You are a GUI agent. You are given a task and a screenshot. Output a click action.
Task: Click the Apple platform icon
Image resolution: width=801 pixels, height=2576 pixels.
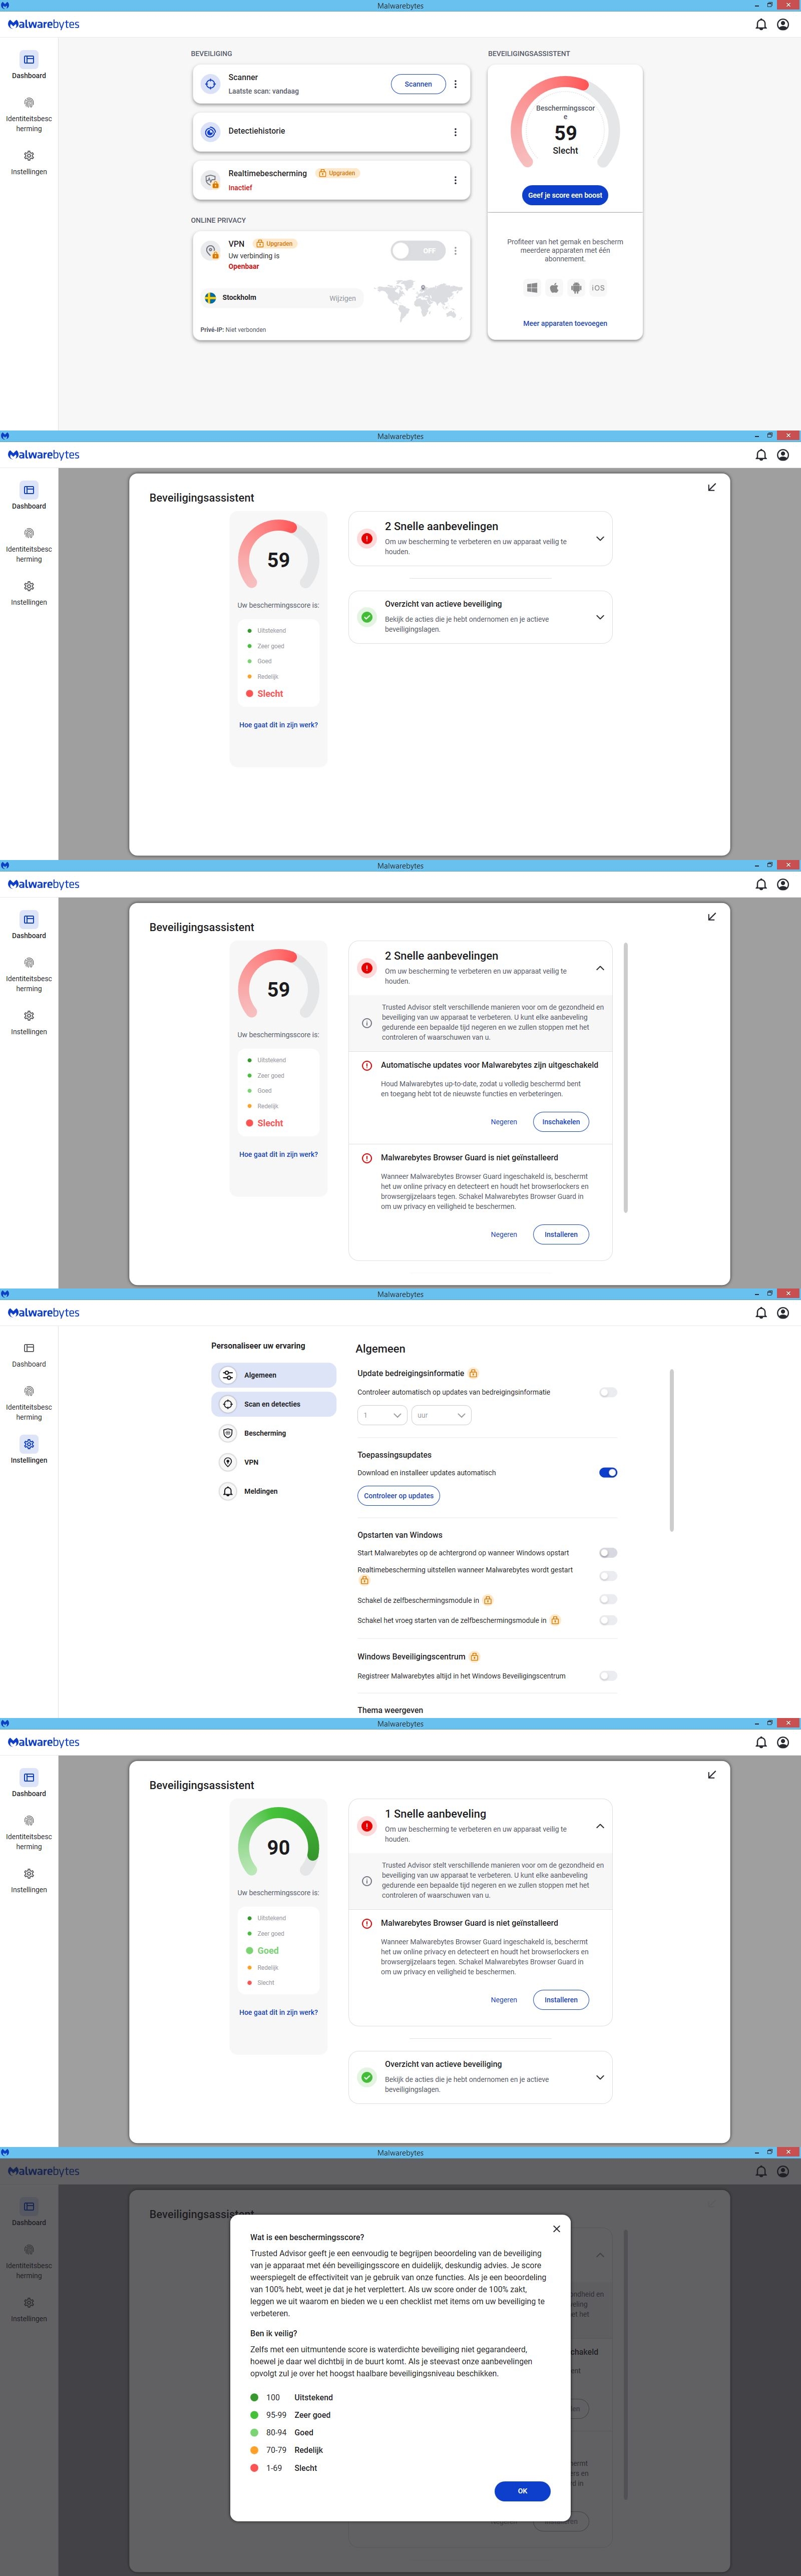click(x=554, y=288)
